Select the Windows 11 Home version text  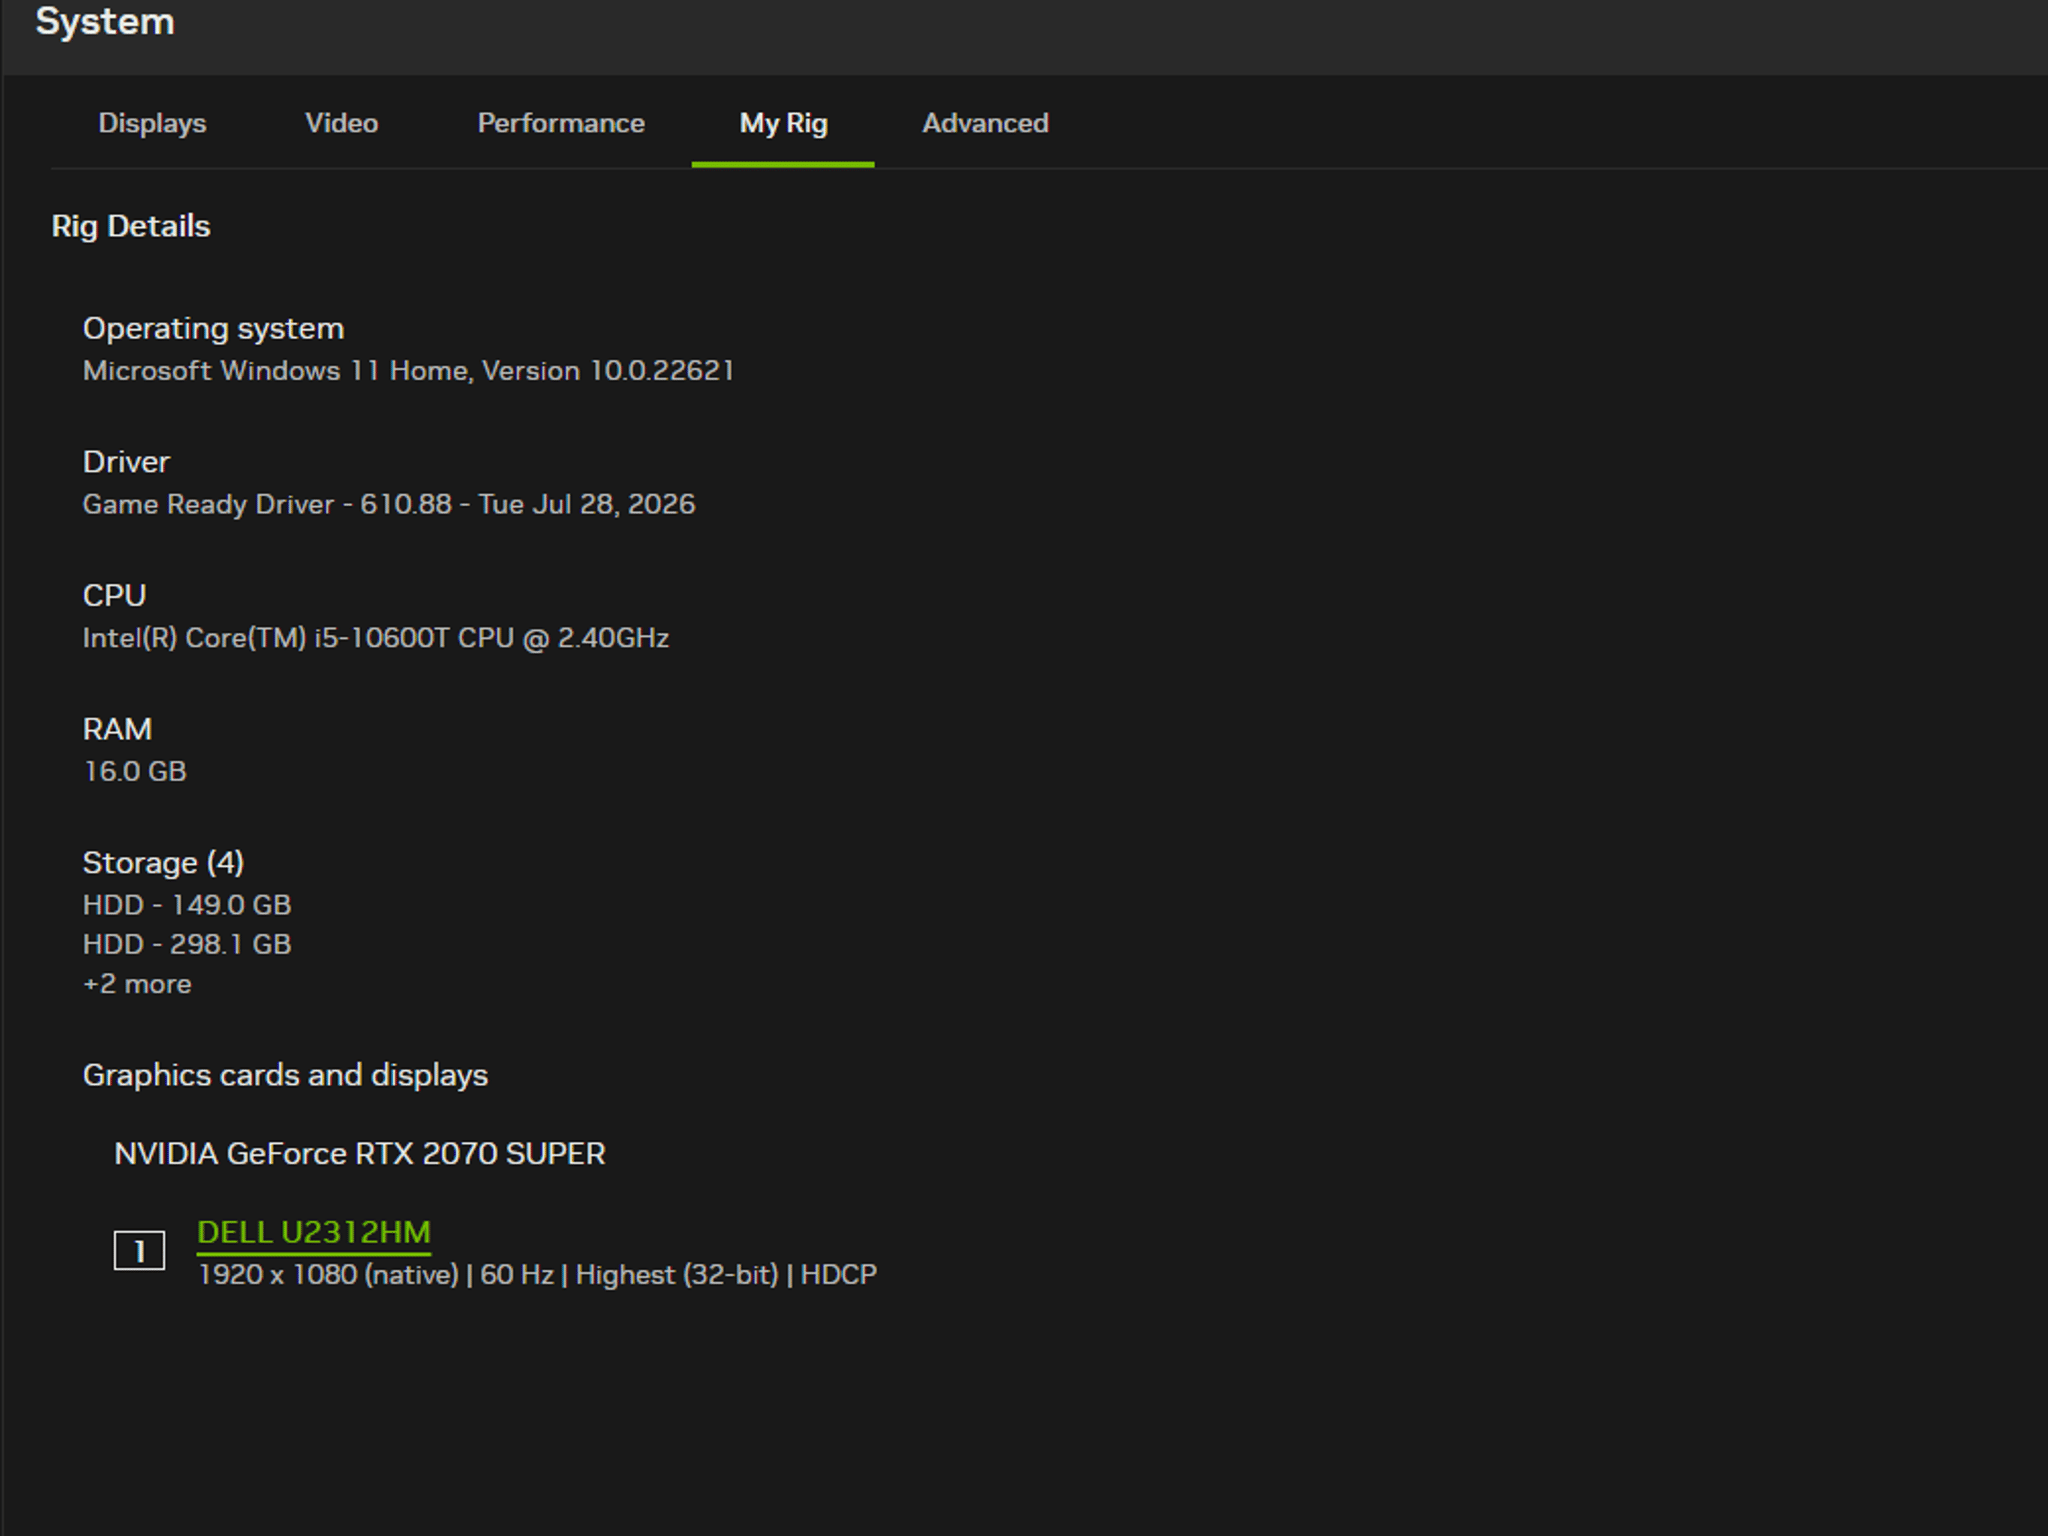tap(409, 371)
